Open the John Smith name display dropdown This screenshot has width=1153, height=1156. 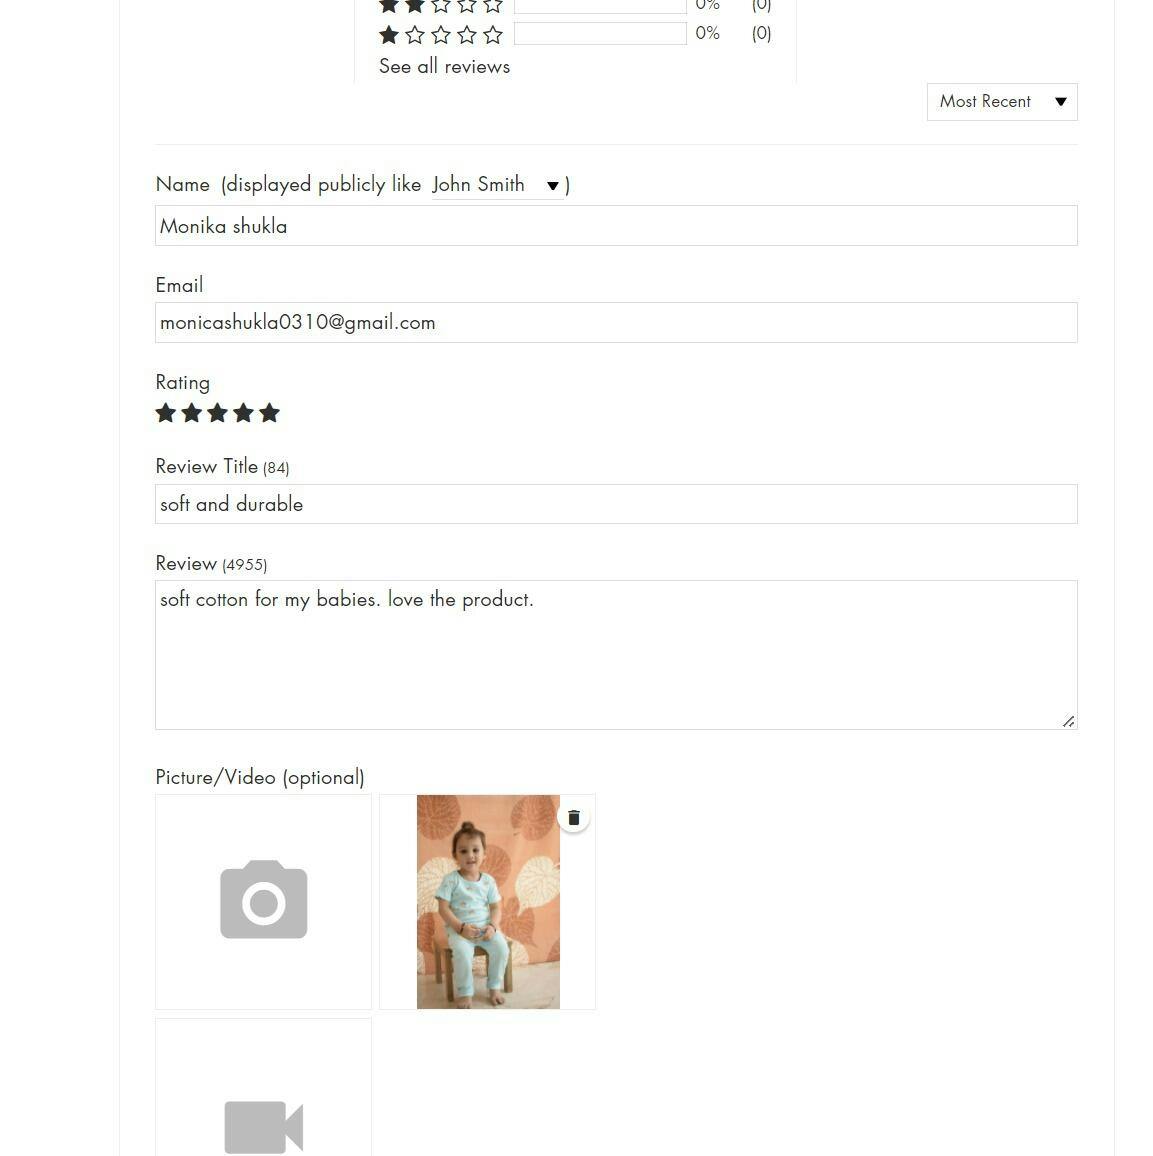pos(498,184)
